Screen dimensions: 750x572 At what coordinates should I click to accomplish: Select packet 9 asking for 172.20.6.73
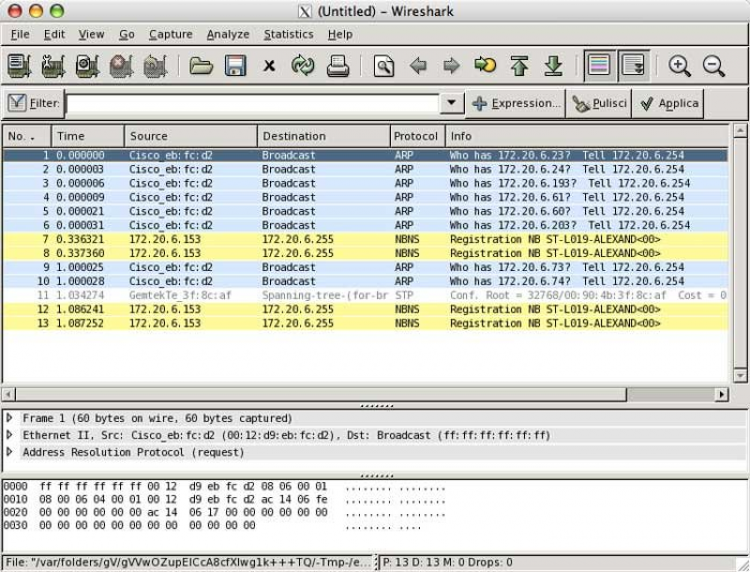point(365,267)
